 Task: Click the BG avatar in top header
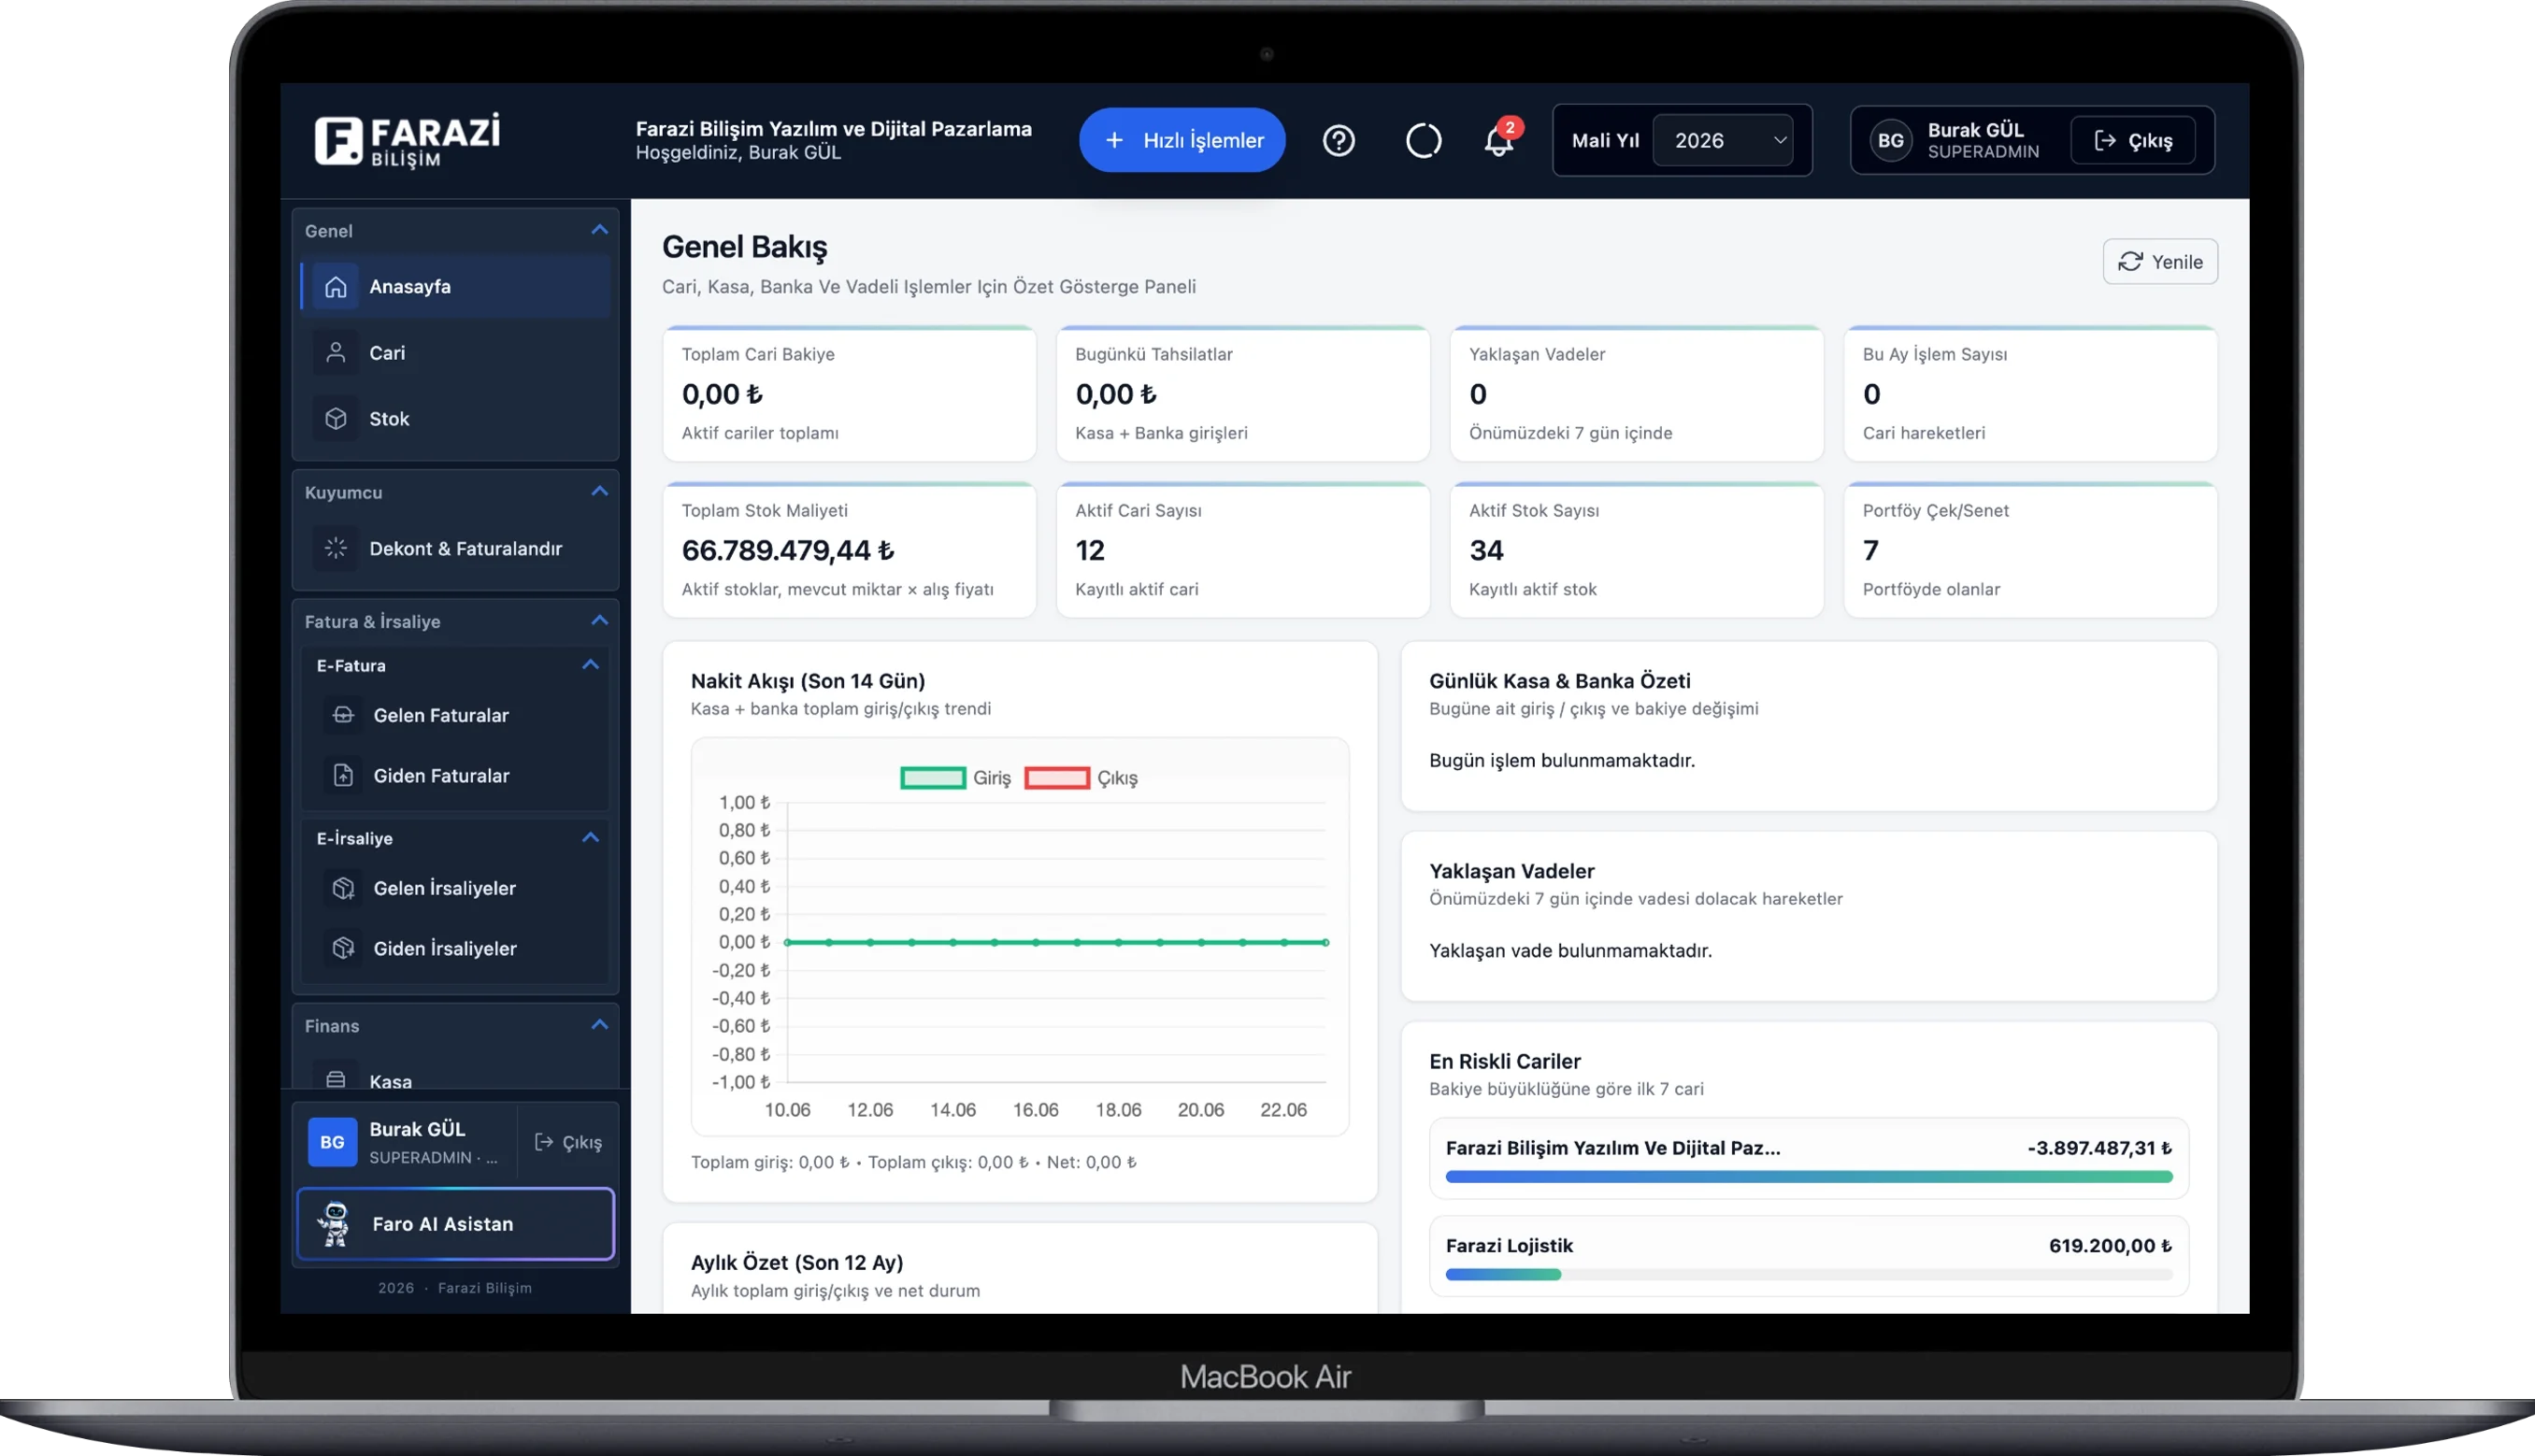1890,141
